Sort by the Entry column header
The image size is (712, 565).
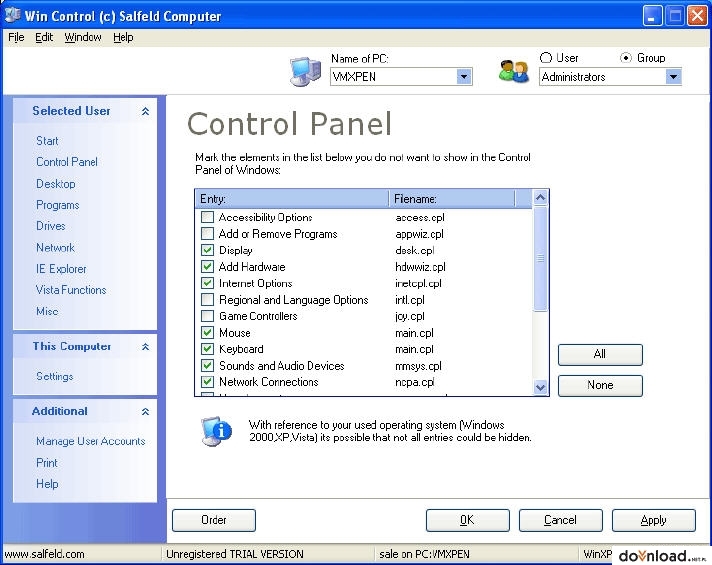pyautogui.click(x=293, y=199)
